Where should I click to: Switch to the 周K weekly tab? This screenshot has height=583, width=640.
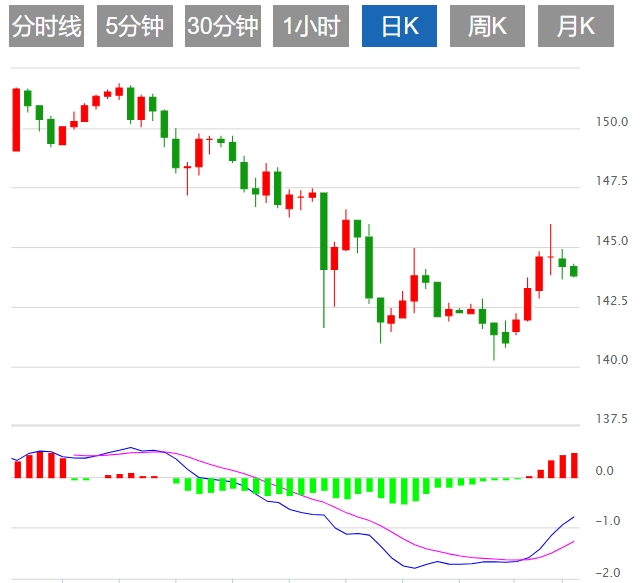pyautogui.click(x=487, y=26)
